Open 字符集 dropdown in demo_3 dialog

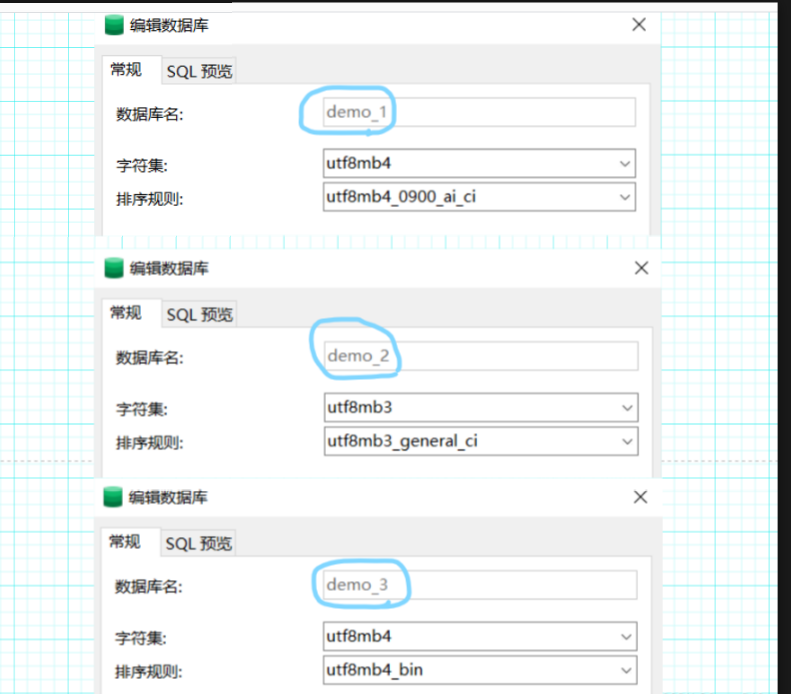480,636
